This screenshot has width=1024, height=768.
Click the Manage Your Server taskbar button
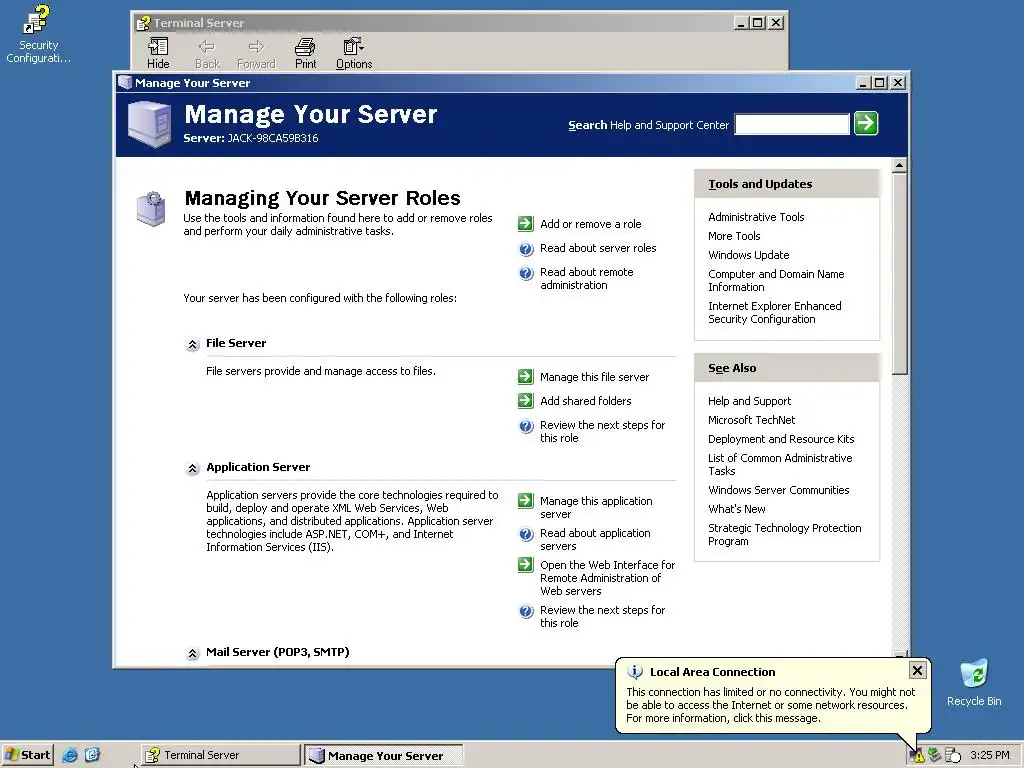tap(383, 755)
